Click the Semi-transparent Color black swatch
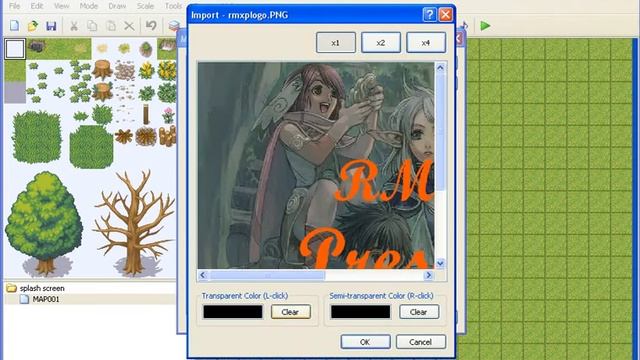The height and width of the screenshot is (360, 640). pyautogui.click(x=360, y=312)
